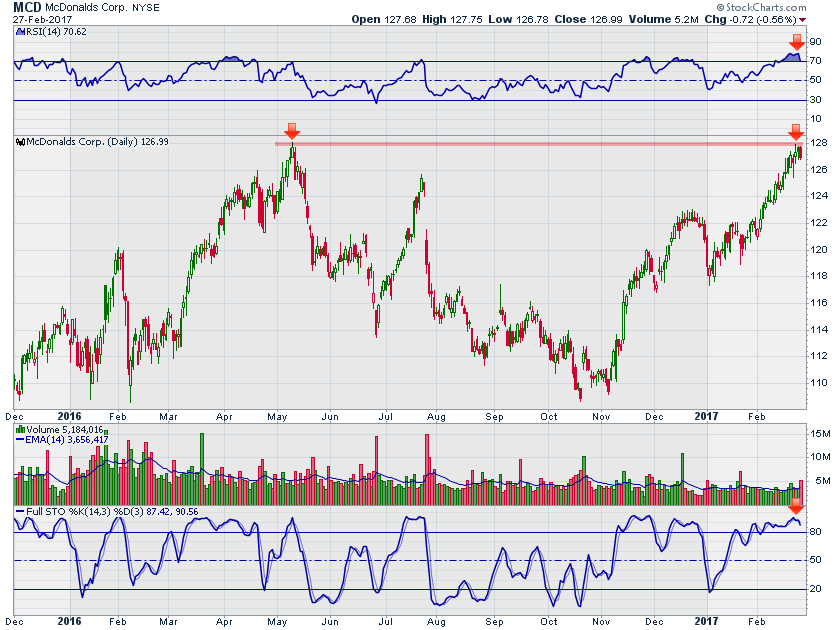Click the MCD ticker symbol
This screenshot has width=835, height=630.
(x=27, y=7)
